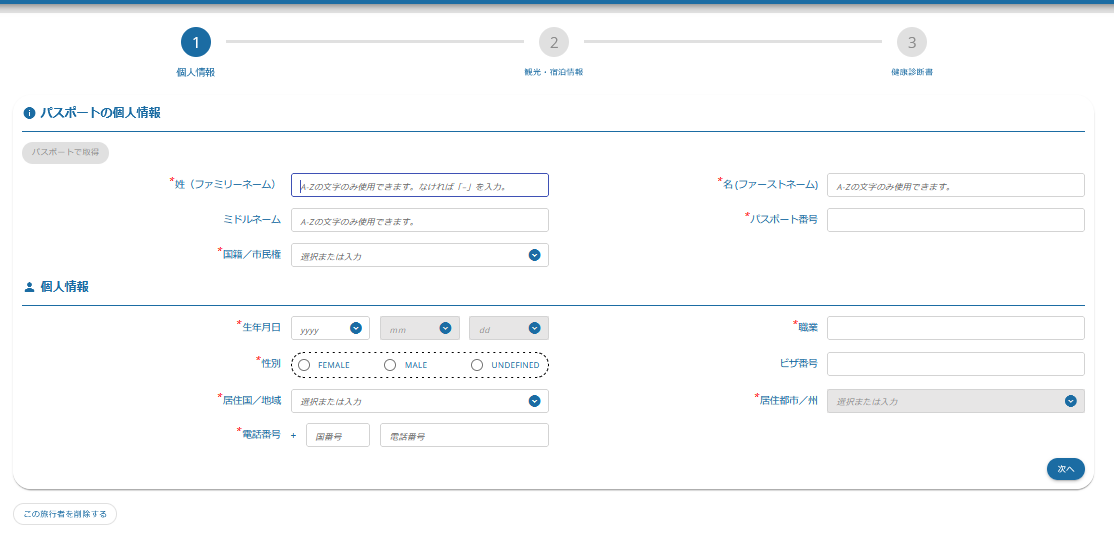Viewport: 1114px width, 533px height.
Task: Expand the birth day dd dropdown
Action: 534,328
